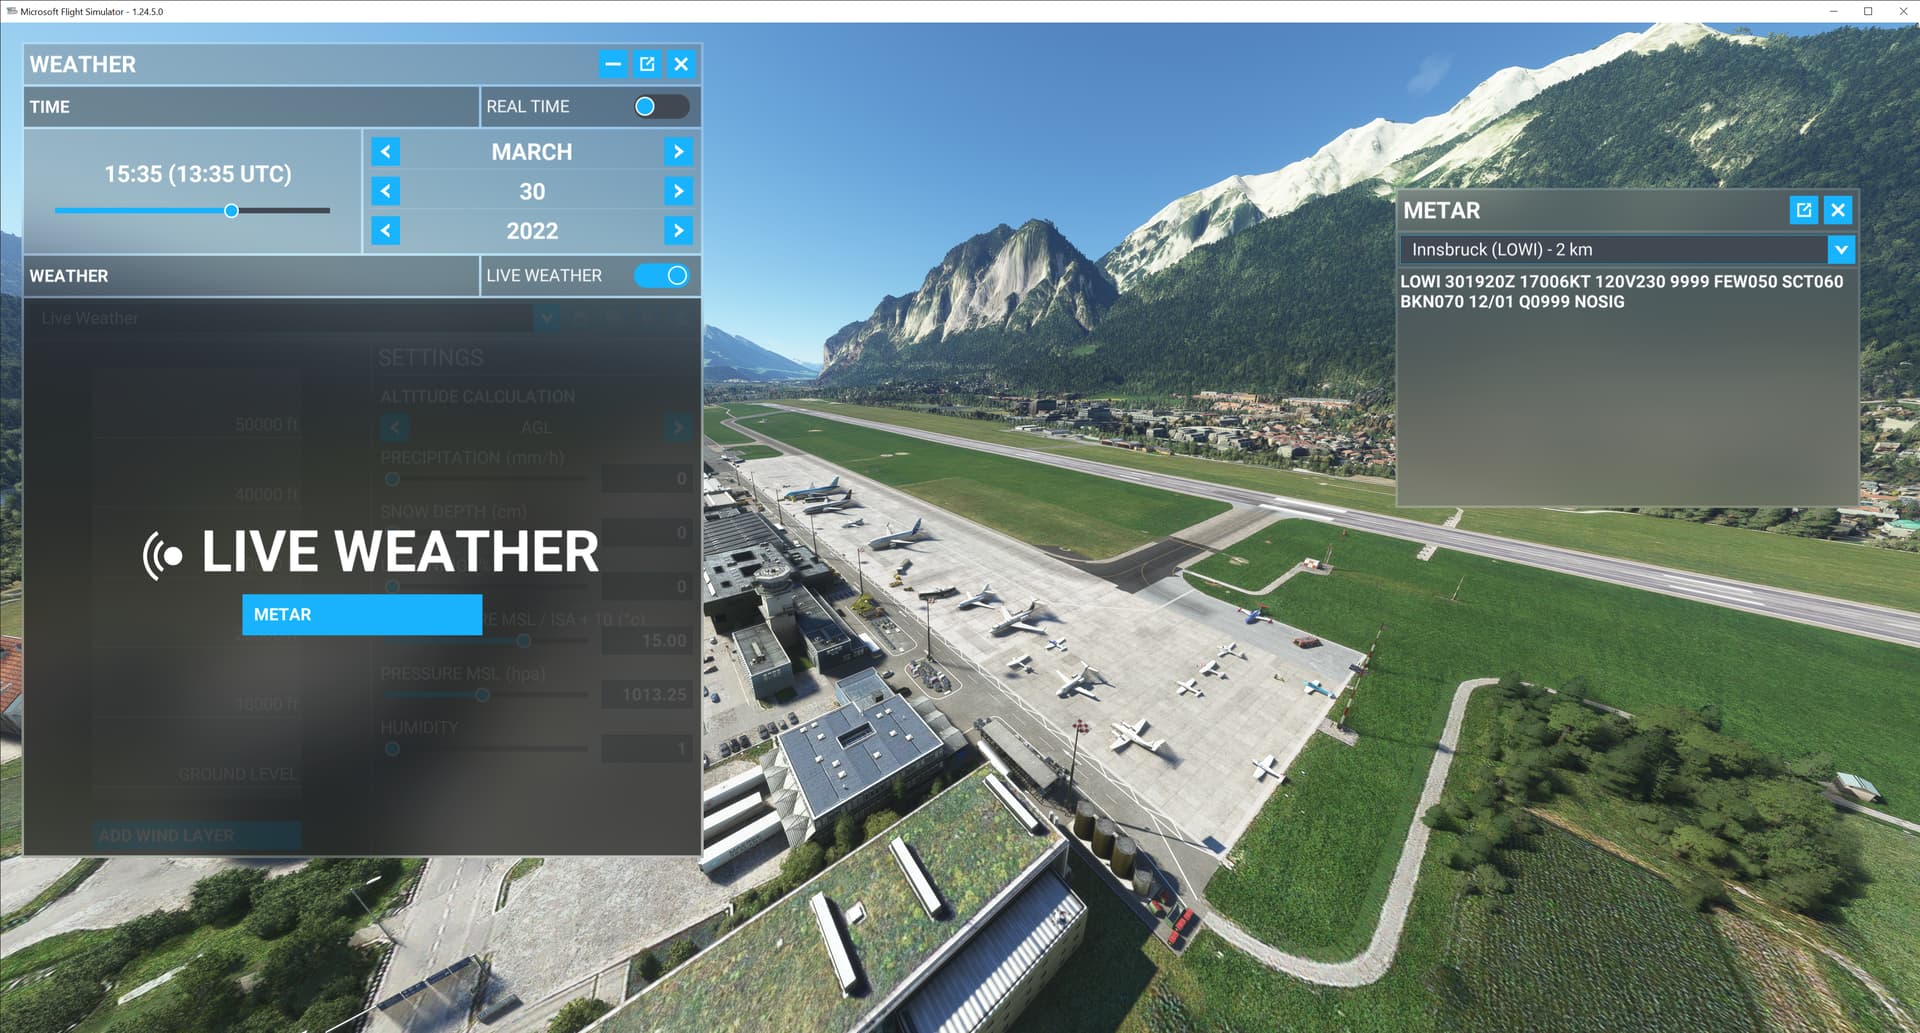Click the Microsoft Flight Simulator window title
This screenshot has height=1033, width=1920.
(92, 11)
